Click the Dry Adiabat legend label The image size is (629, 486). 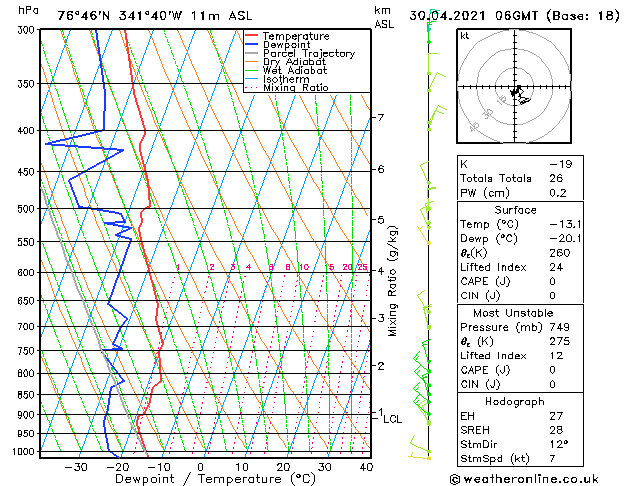(x=294, y=62)
